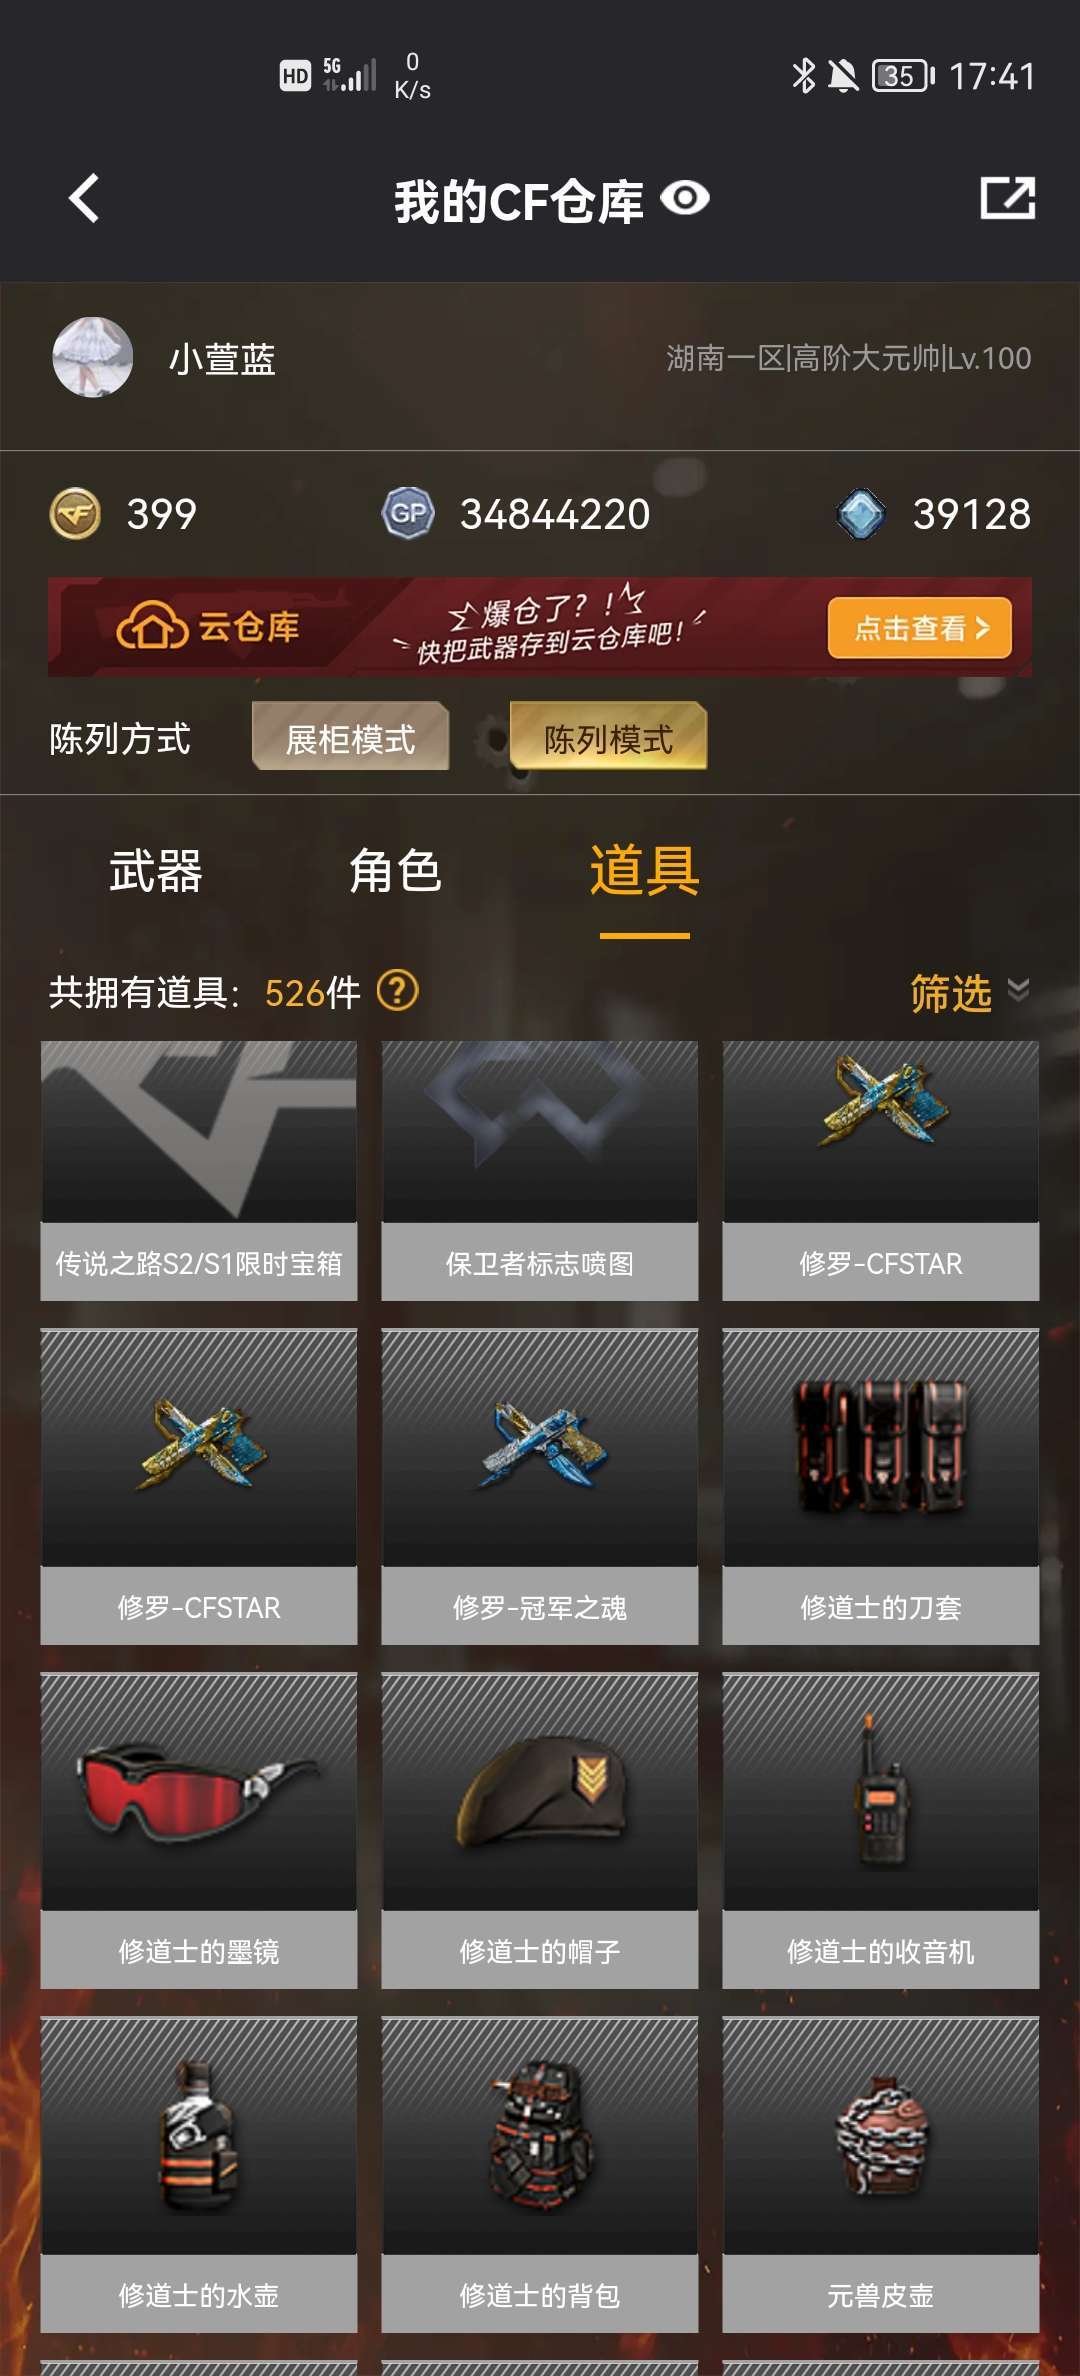
Task: Open the question mark help icon
Action: (x=398, y=991)
